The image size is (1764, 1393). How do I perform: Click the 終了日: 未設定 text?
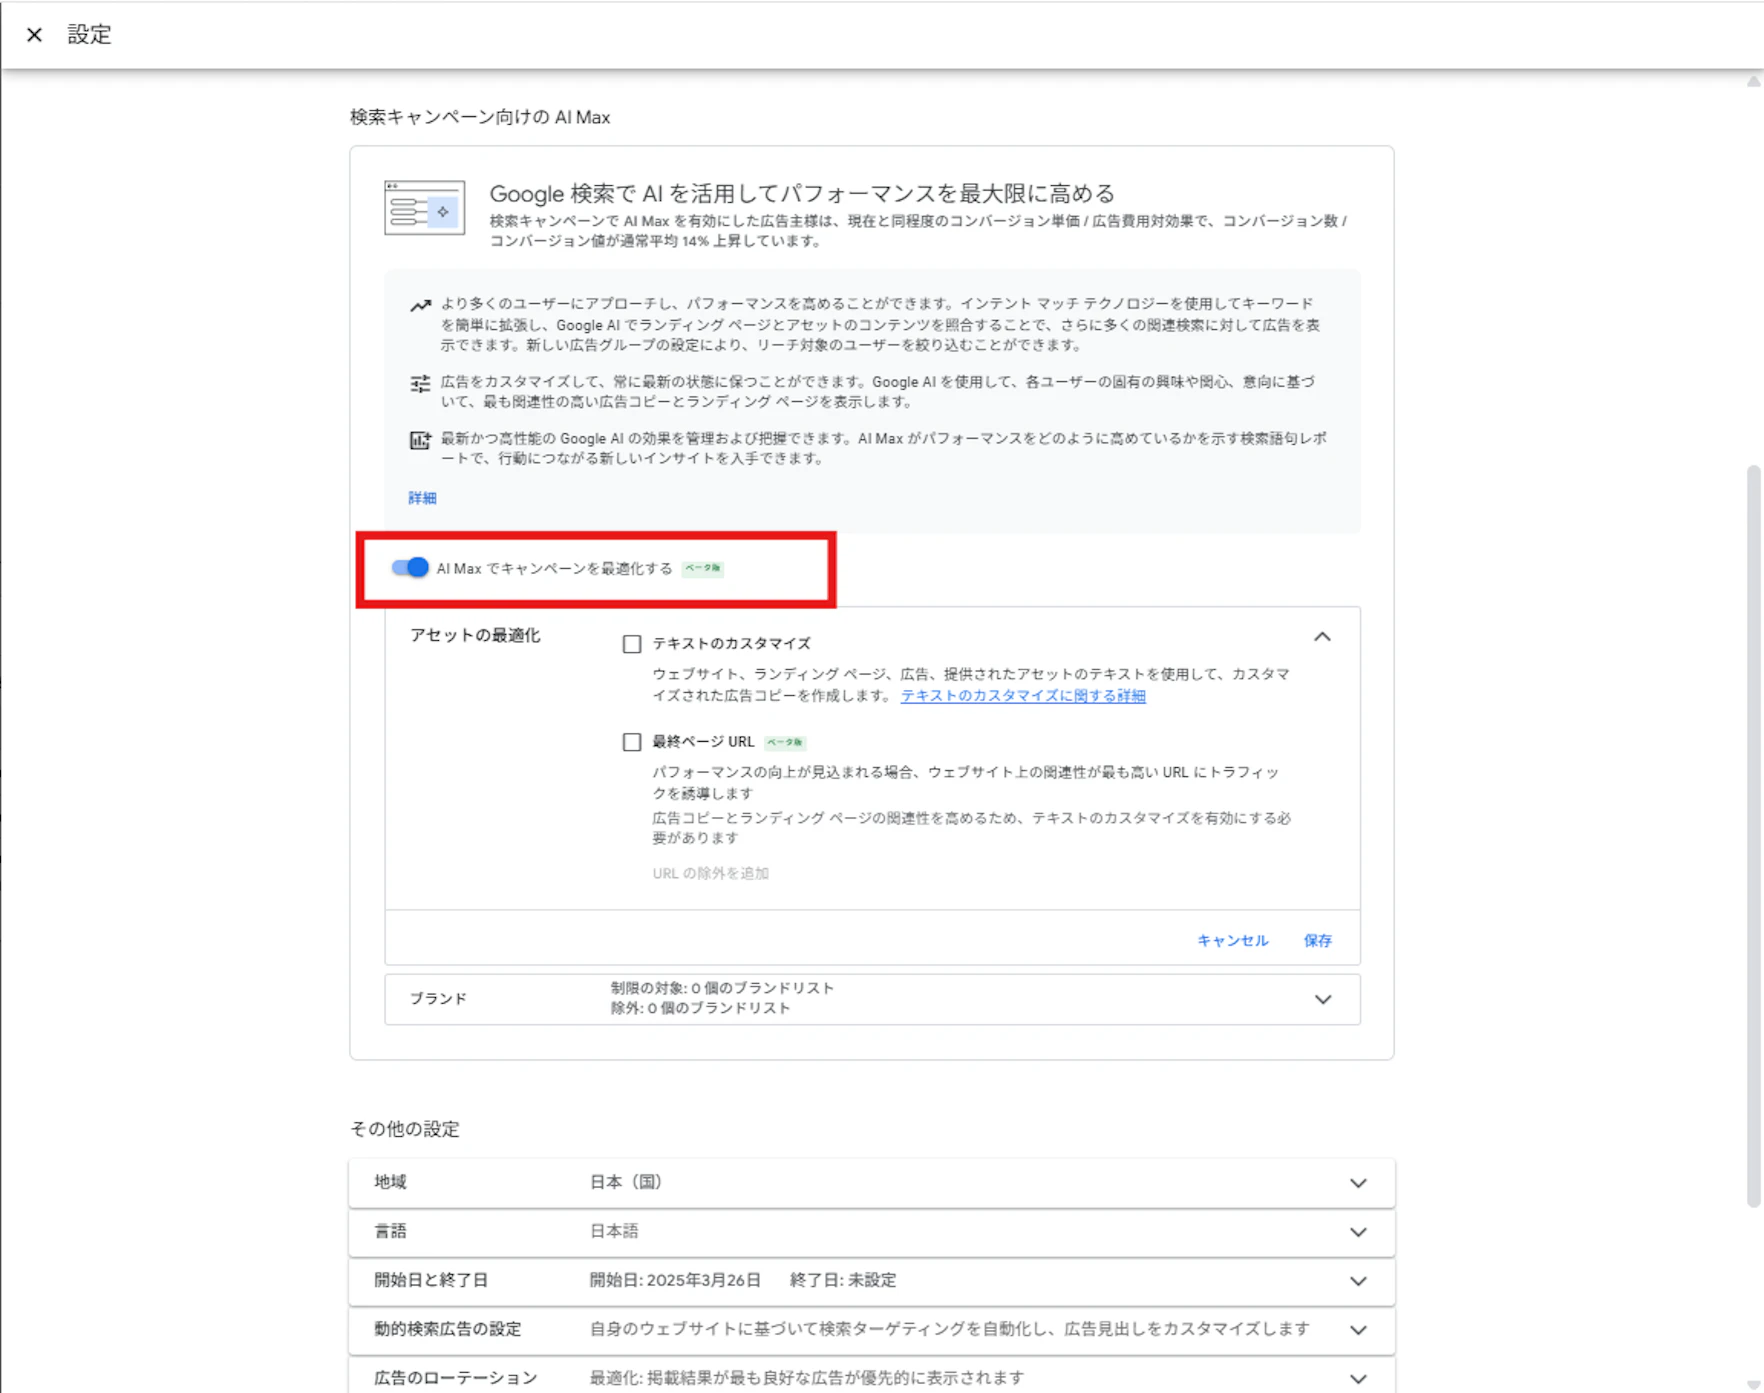843,1280
